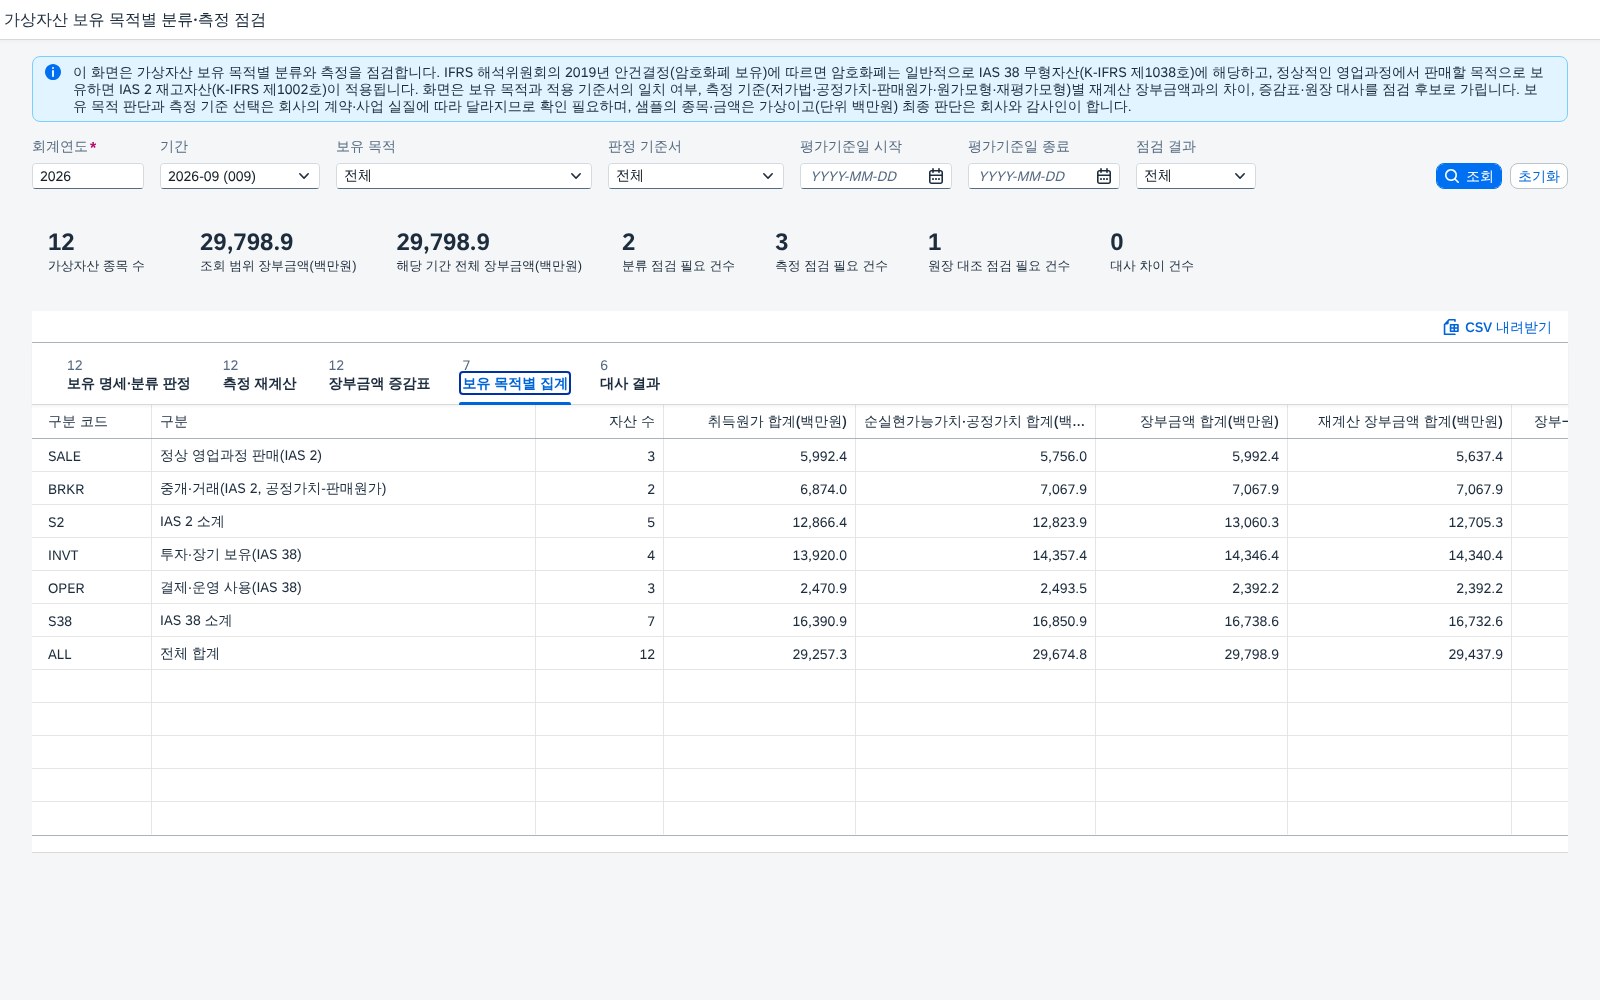Viewport: 1600px width, 1000px height.
Task: Open calendar picker for 평가기준일 종료
Action: [1104, 176]
